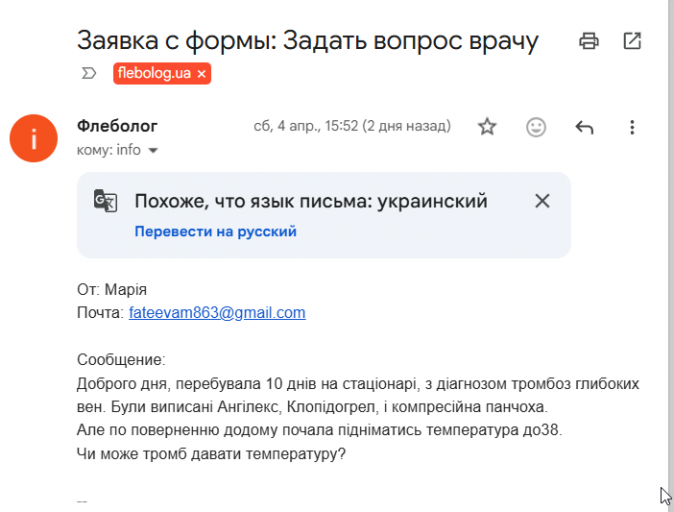
Task: Dismiss the translation suggestion banner
Action: (x=542, y=201)
